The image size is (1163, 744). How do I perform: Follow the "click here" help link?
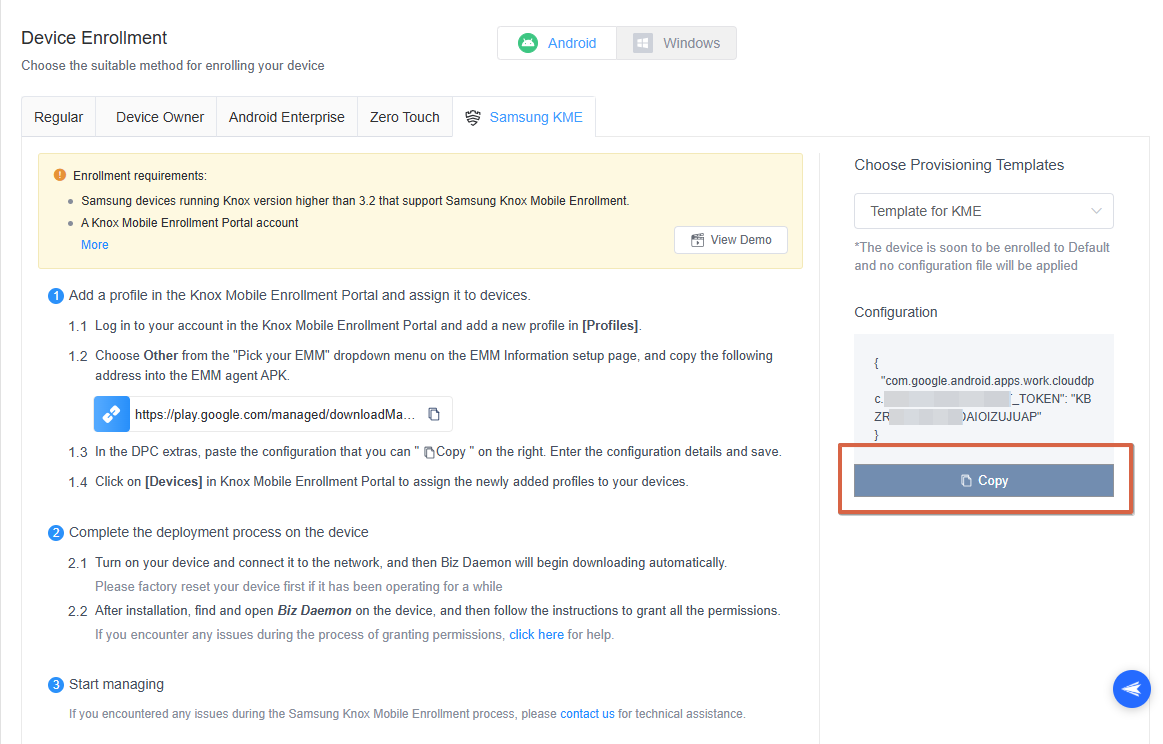[x=536, y=635]
